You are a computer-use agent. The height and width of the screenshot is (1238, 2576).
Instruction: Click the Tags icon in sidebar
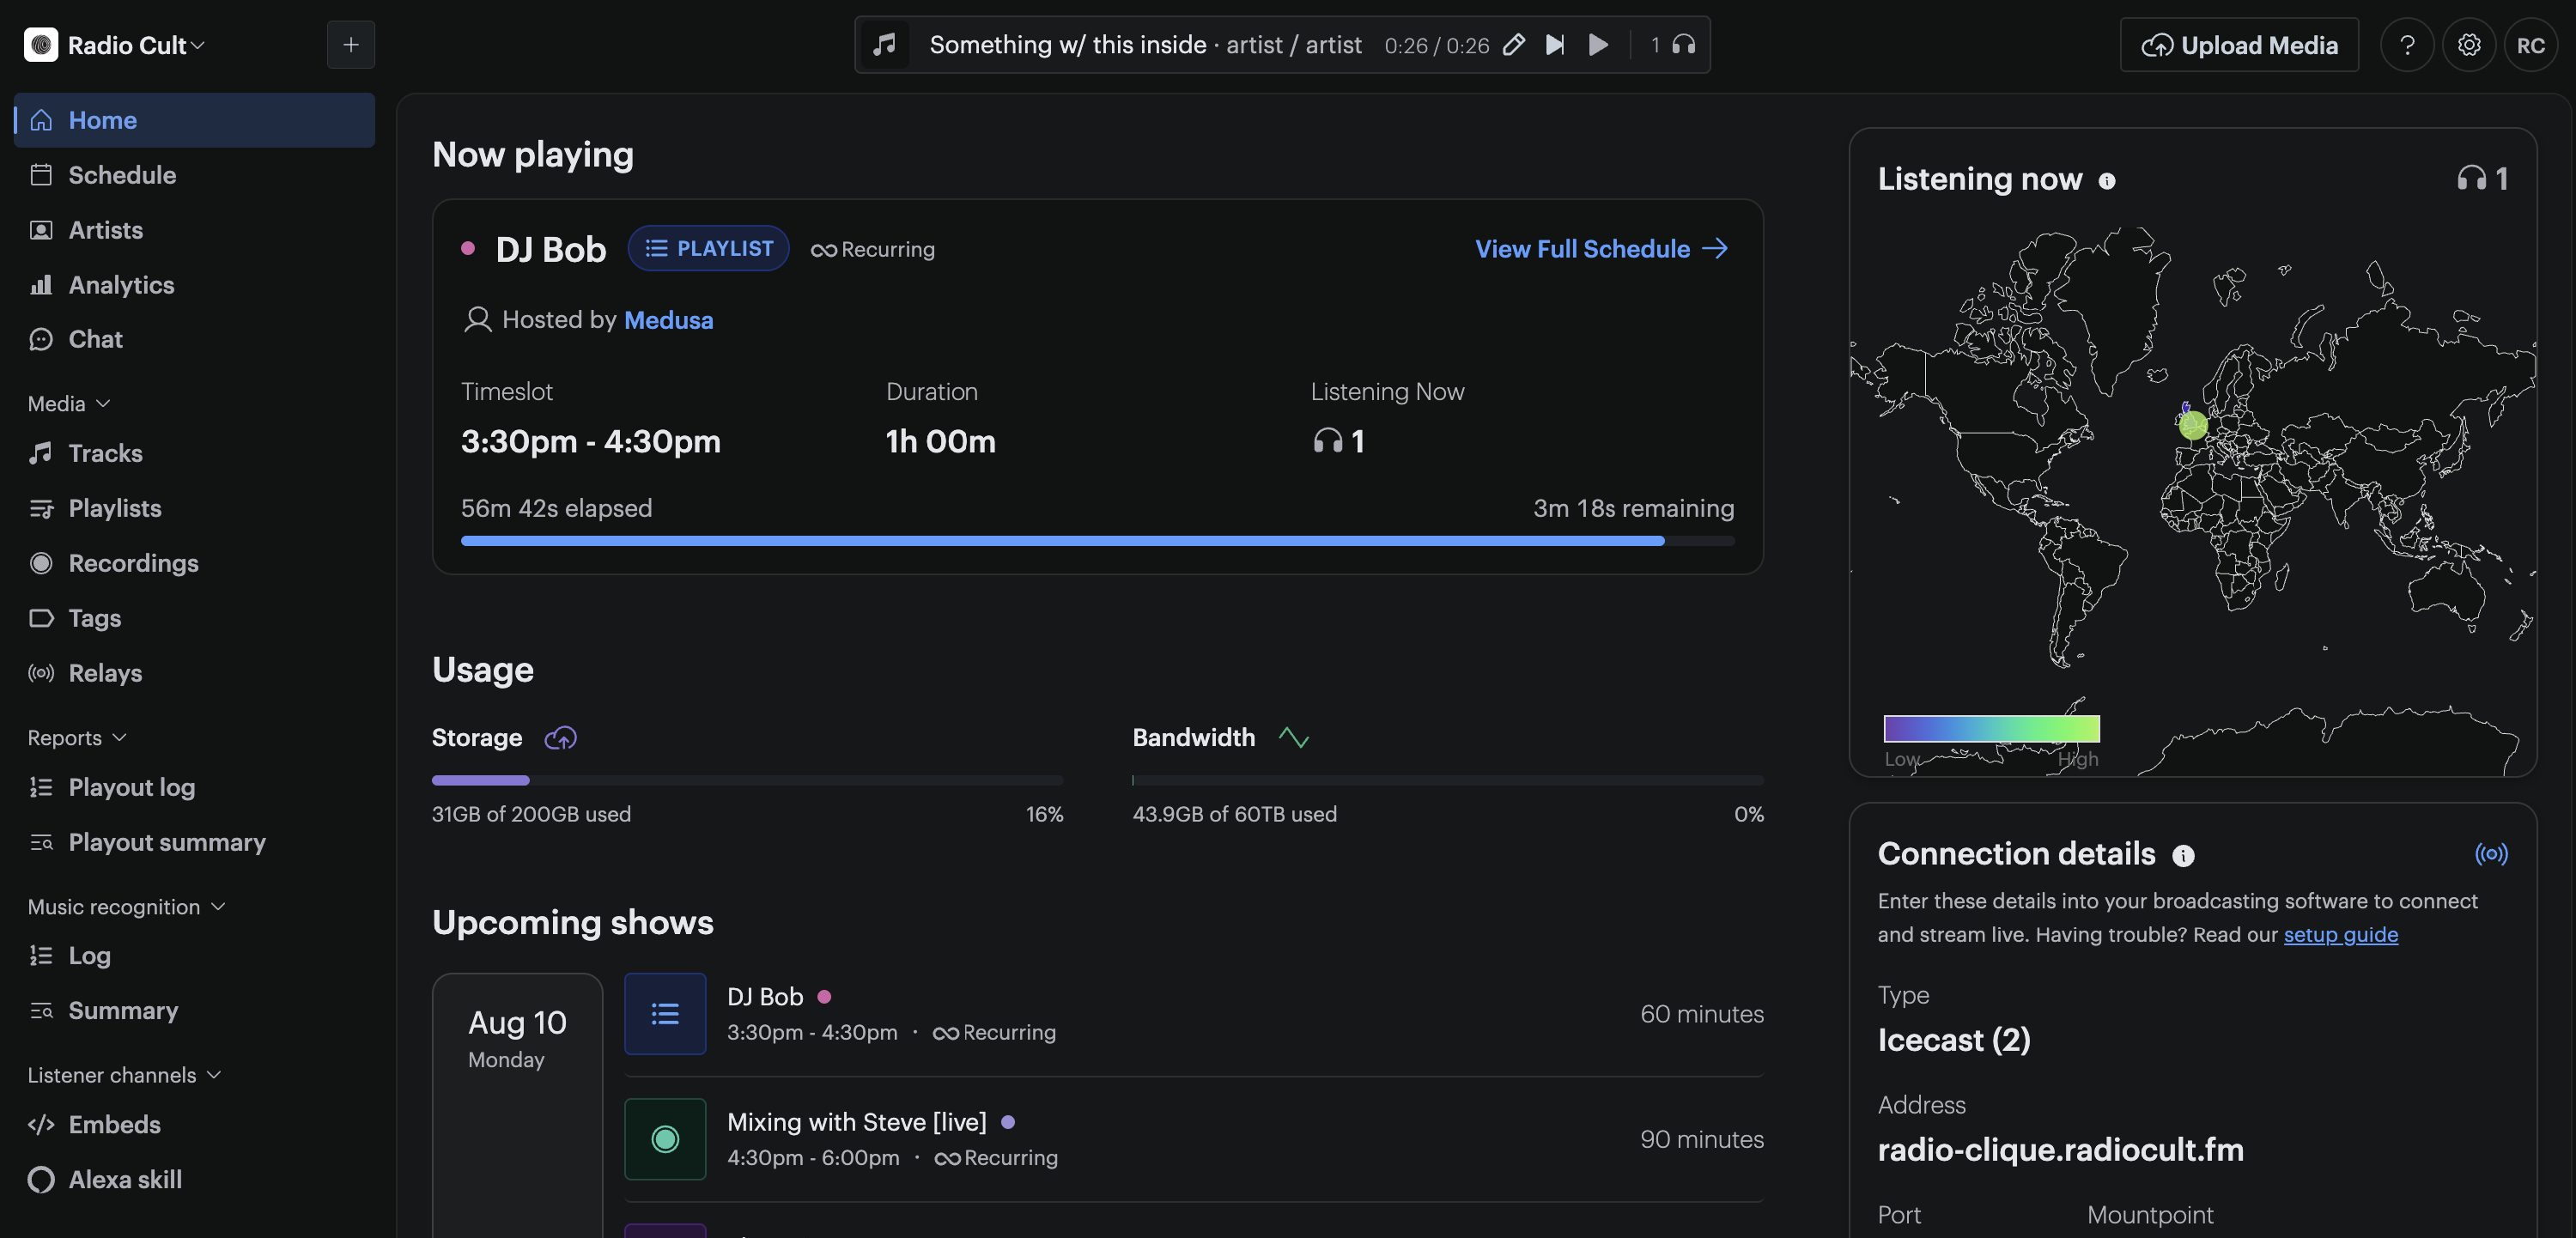click(41, 618)
